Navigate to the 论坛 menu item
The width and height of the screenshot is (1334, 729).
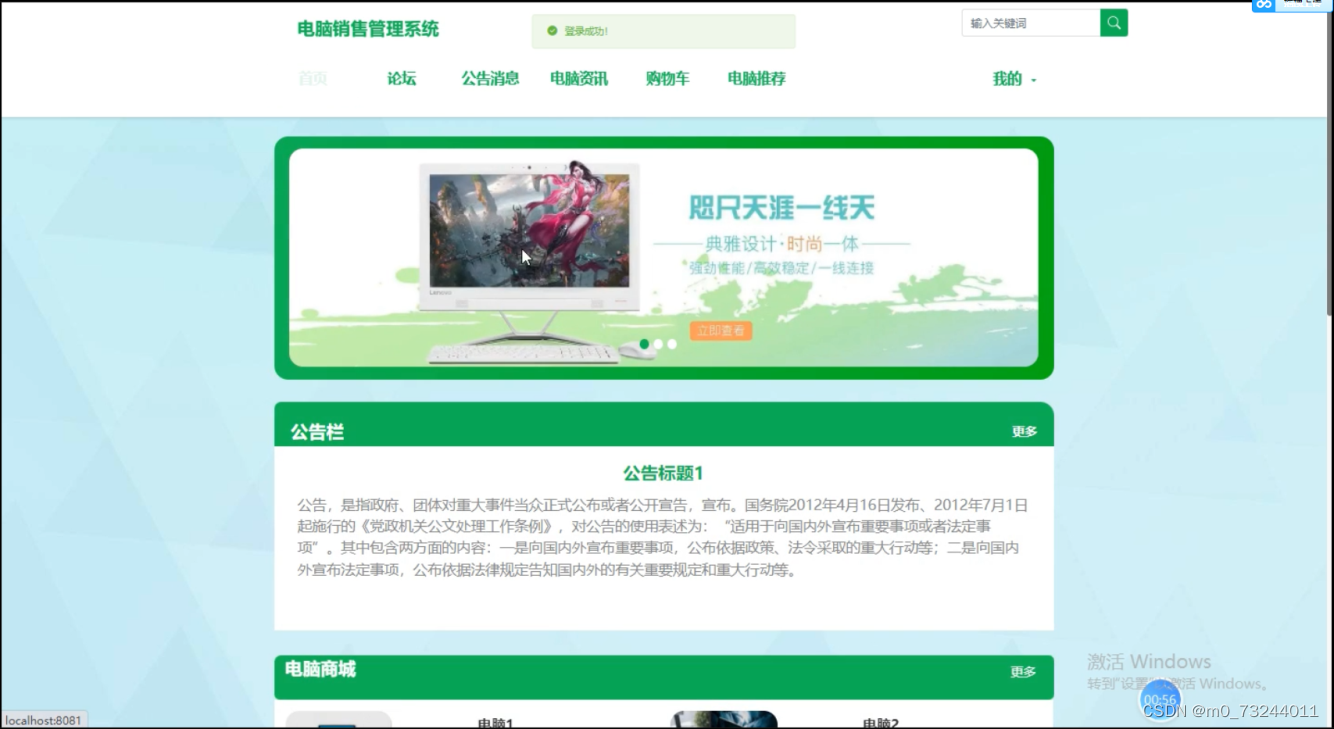click(401, 79)
